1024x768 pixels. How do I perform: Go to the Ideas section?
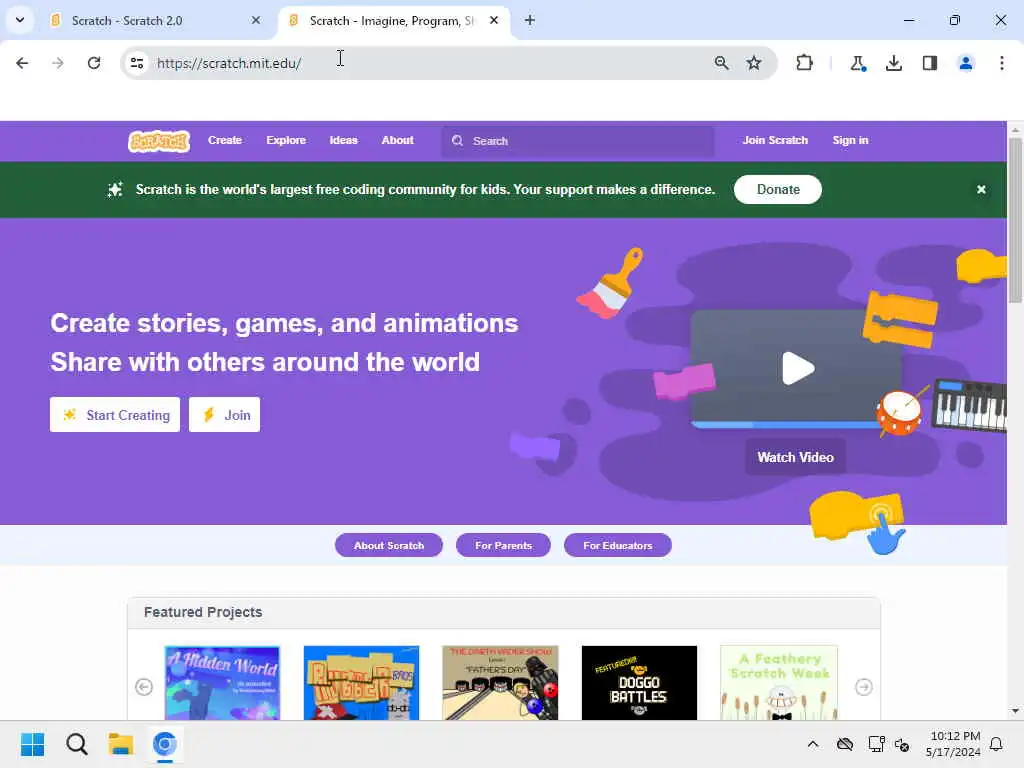(x=344, y=140)
